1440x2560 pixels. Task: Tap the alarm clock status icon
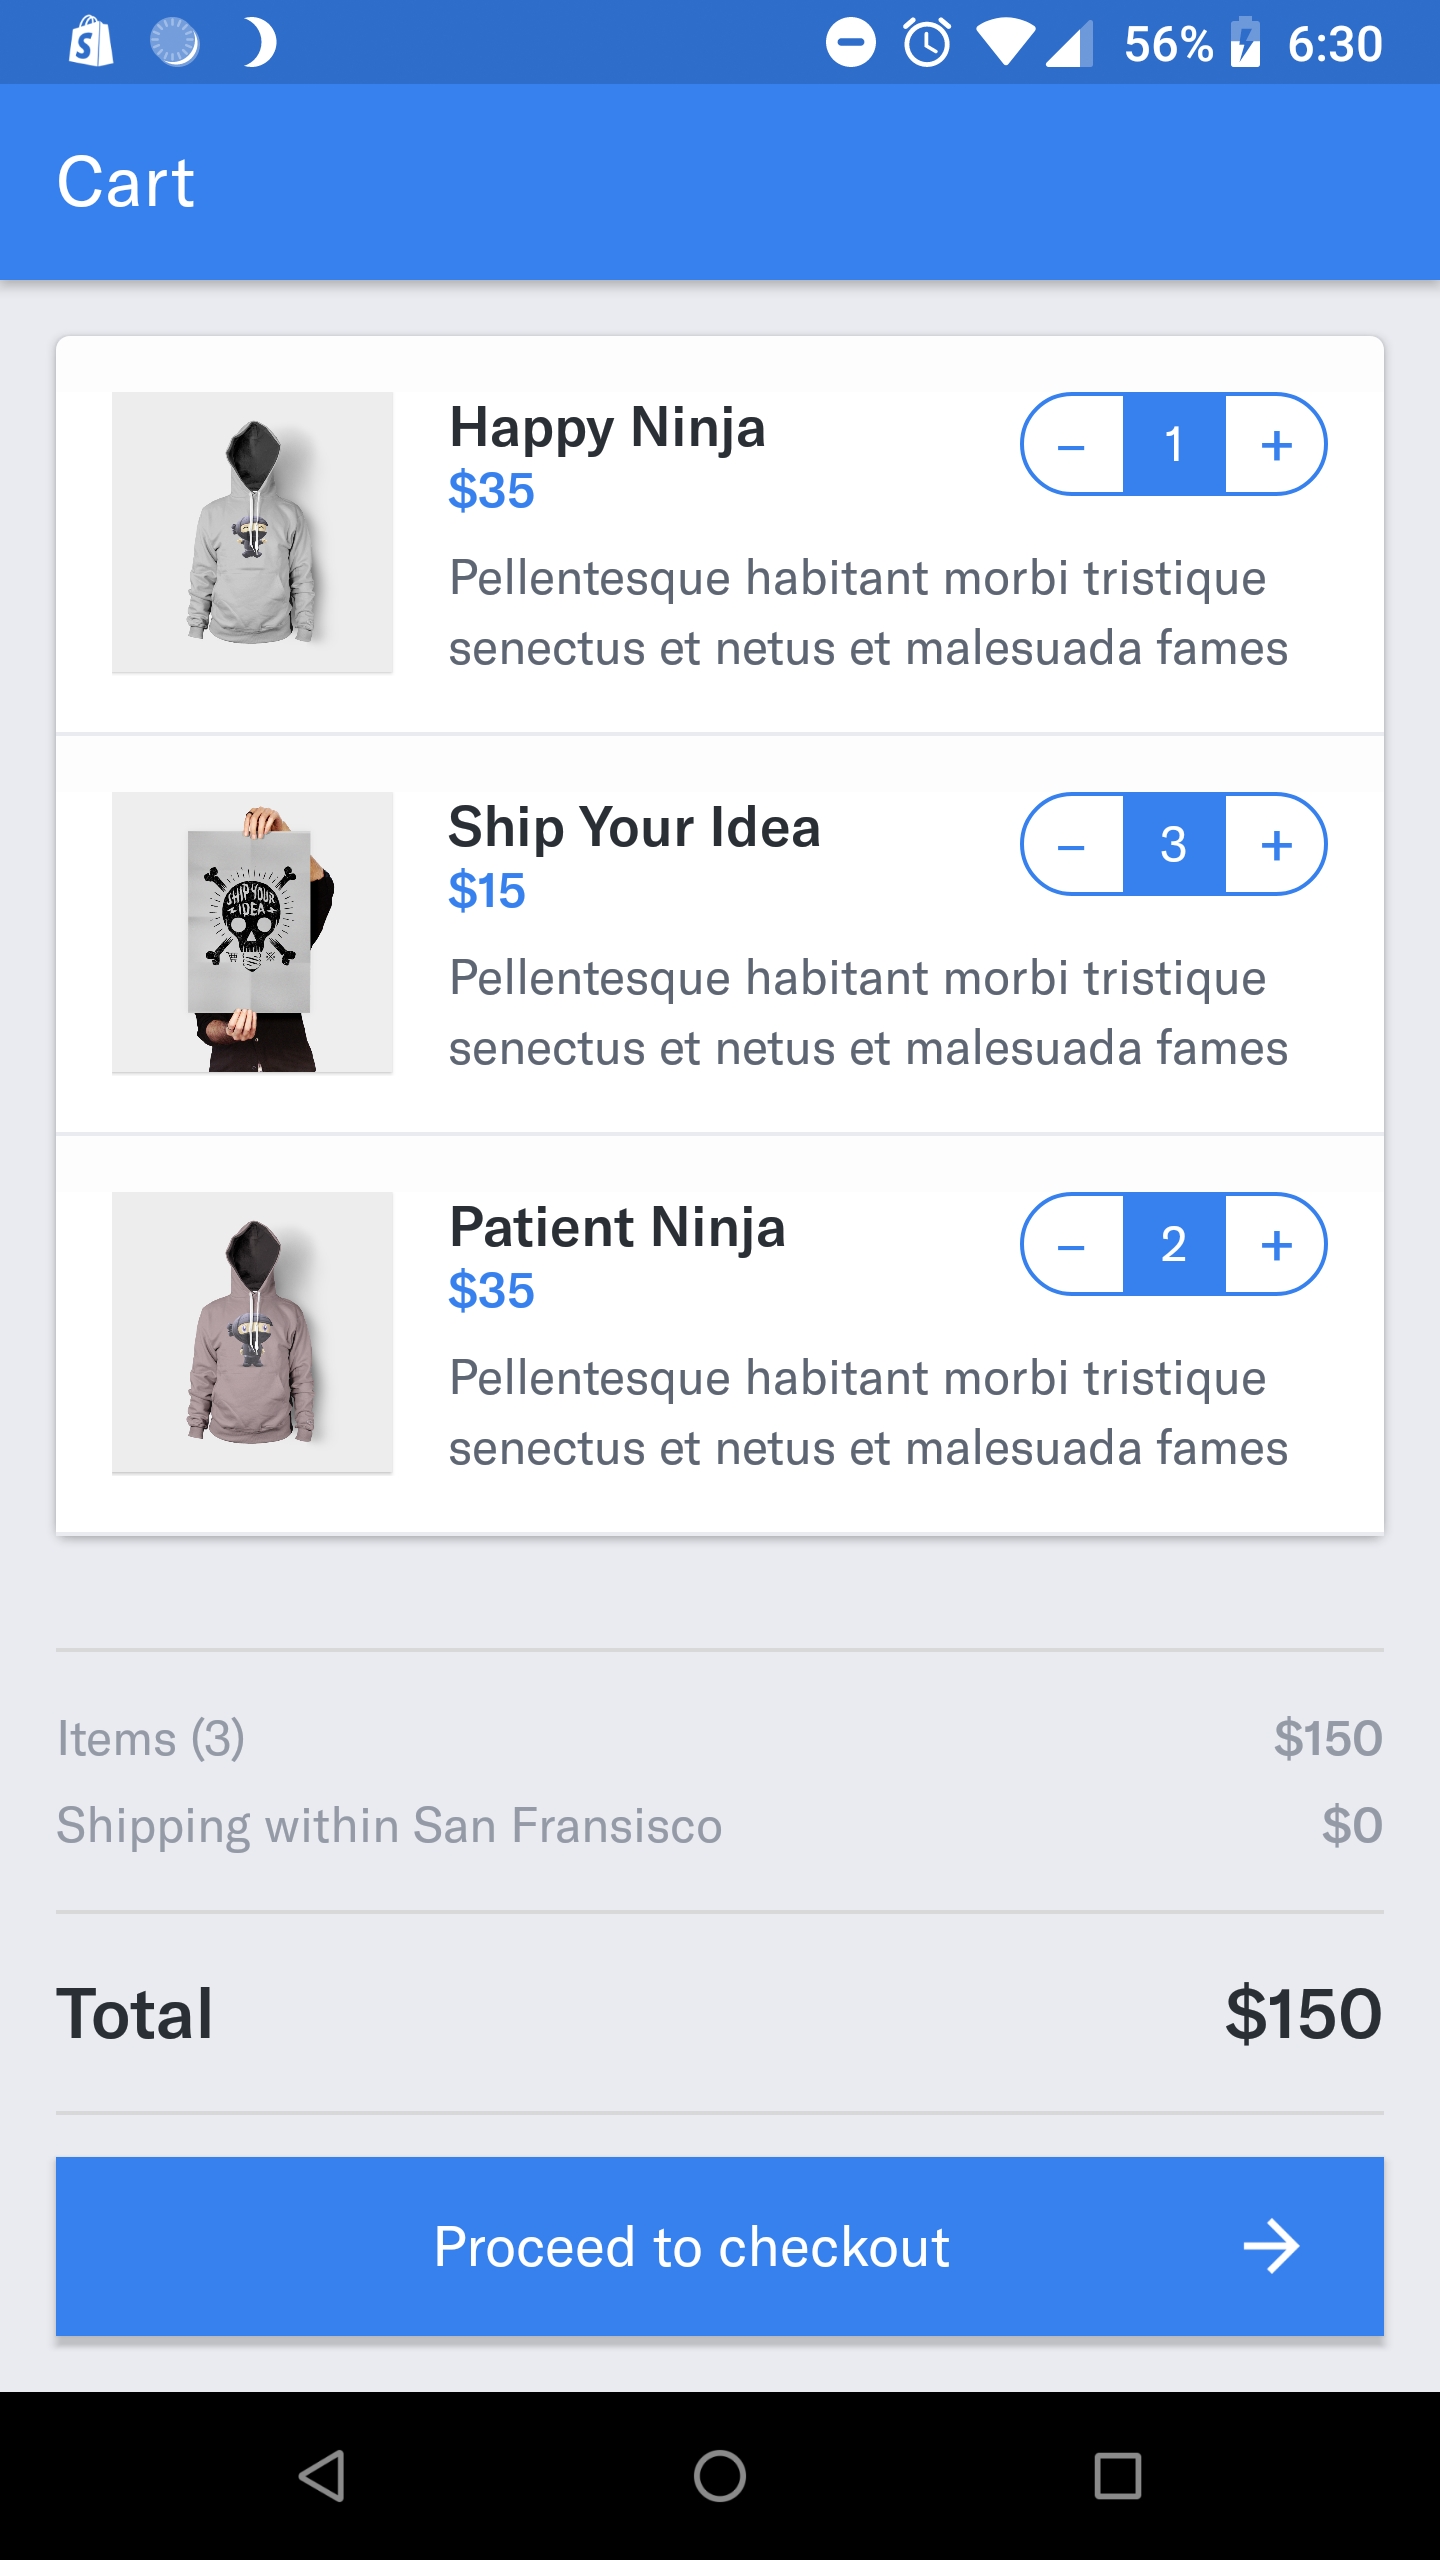(927, 43)
